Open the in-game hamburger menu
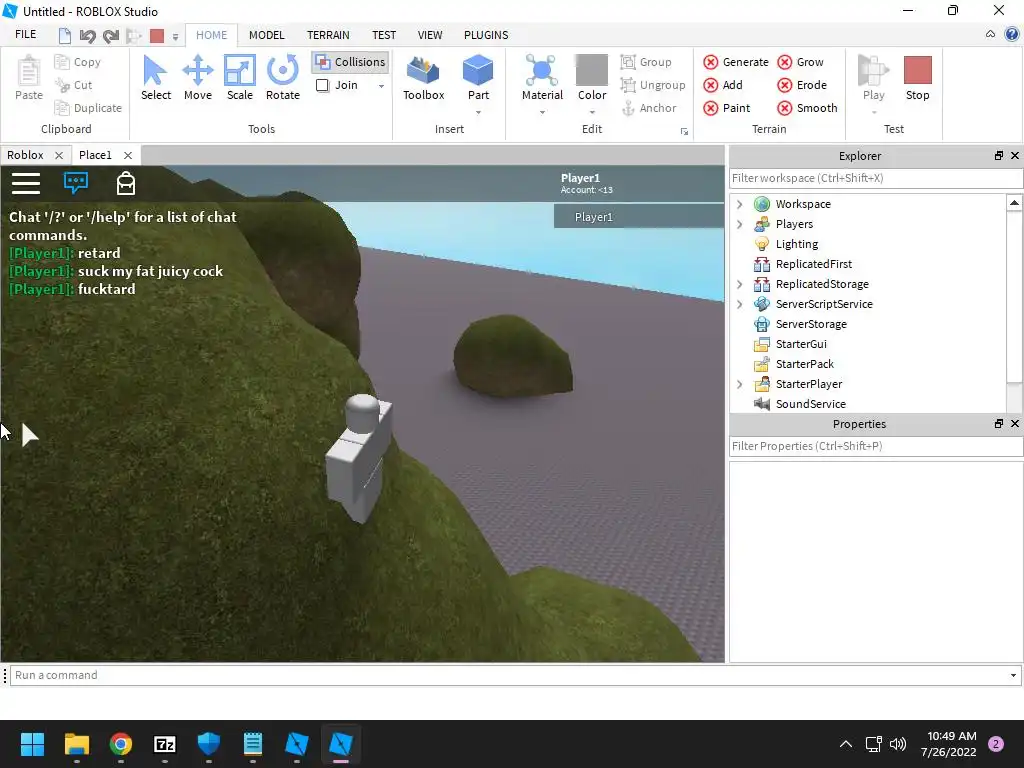The height and width of the screenshot is (768, 1024). (26, 184)
